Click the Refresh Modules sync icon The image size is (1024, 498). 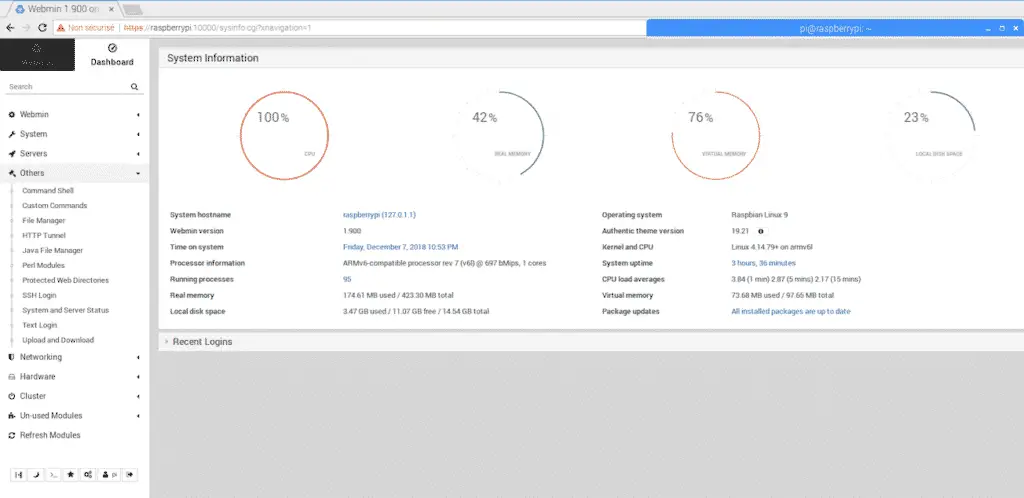pos(12,435)
